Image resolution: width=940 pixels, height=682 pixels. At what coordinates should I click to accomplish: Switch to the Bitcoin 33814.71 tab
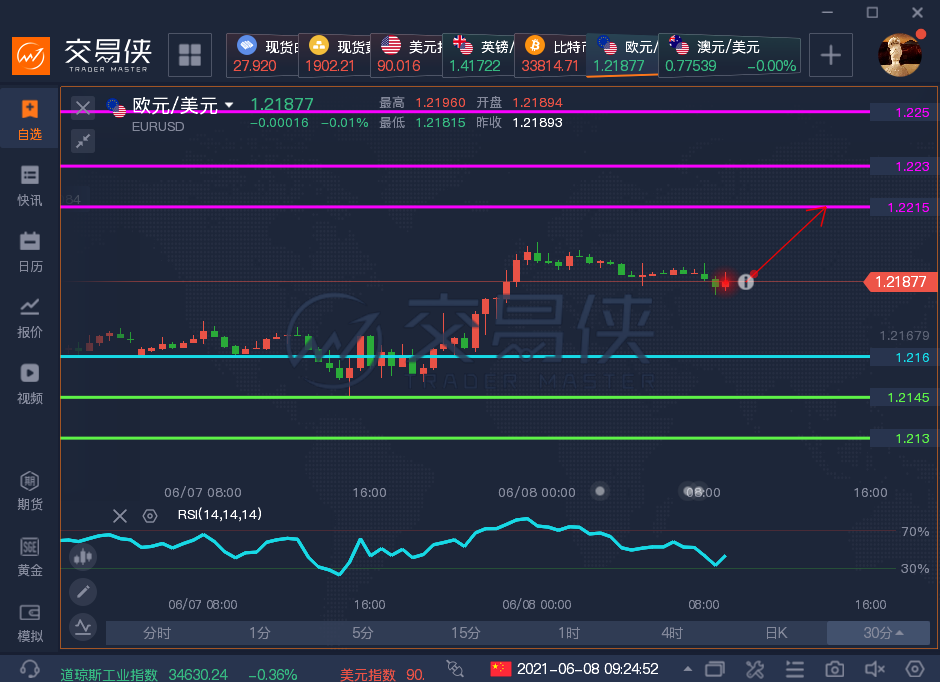[x=550, y=55]
